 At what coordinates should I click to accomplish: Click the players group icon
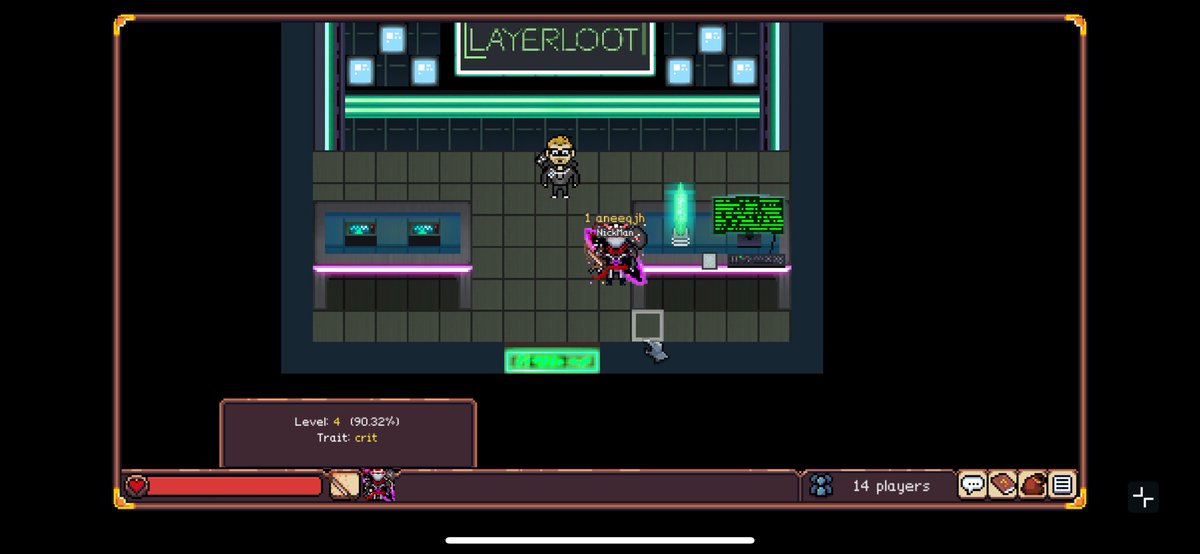click(821, 486)
